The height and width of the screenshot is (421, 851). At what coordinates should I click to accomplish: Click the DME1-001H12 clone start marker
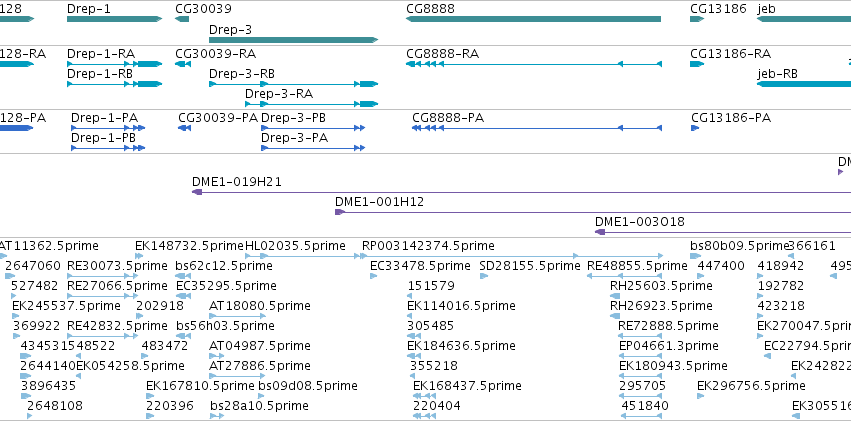(340, 212)
